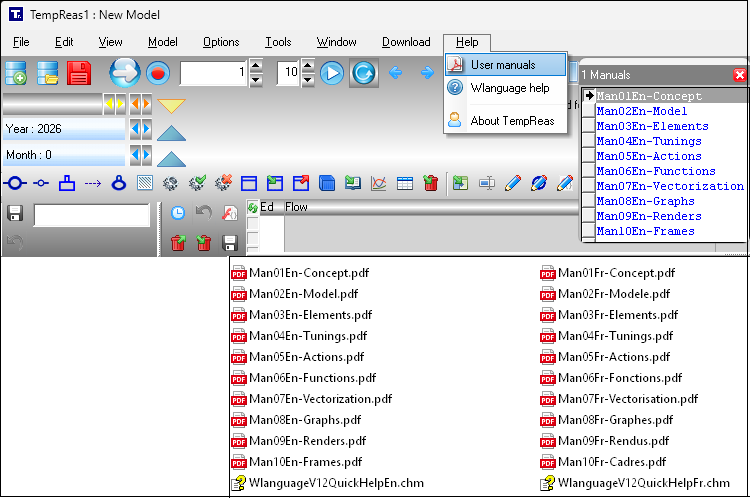Screen dimensions: 750x498
Task: Save the model using the red floppy icon
Action: pyautogui.click(x=79, y=73)
